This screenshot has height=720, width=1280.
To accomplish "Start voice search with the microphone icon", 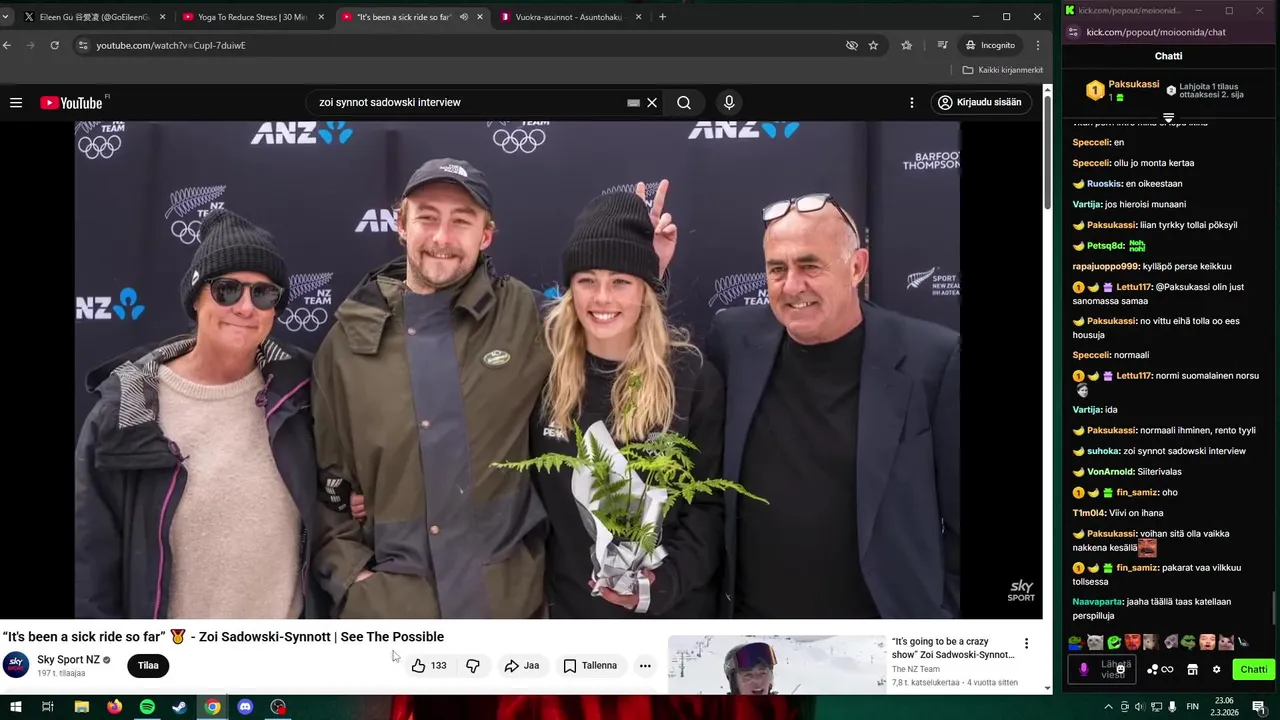I will [729, 102].
